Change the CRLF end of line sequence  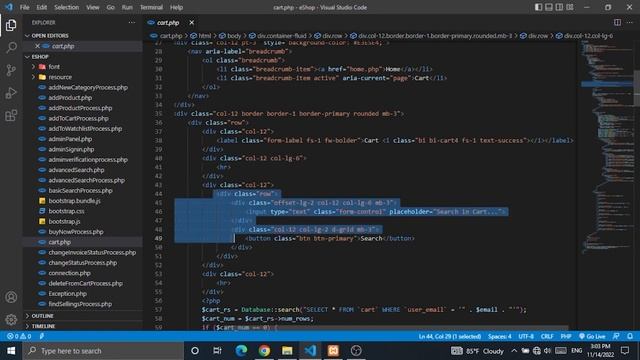click(x=547, y=336)
